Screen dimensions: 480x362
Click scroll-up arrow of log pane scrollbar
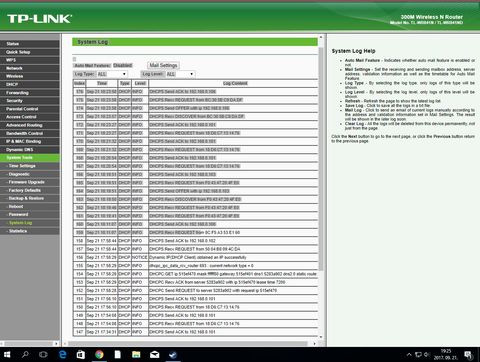pyautogui.click(x=321, y=37)
